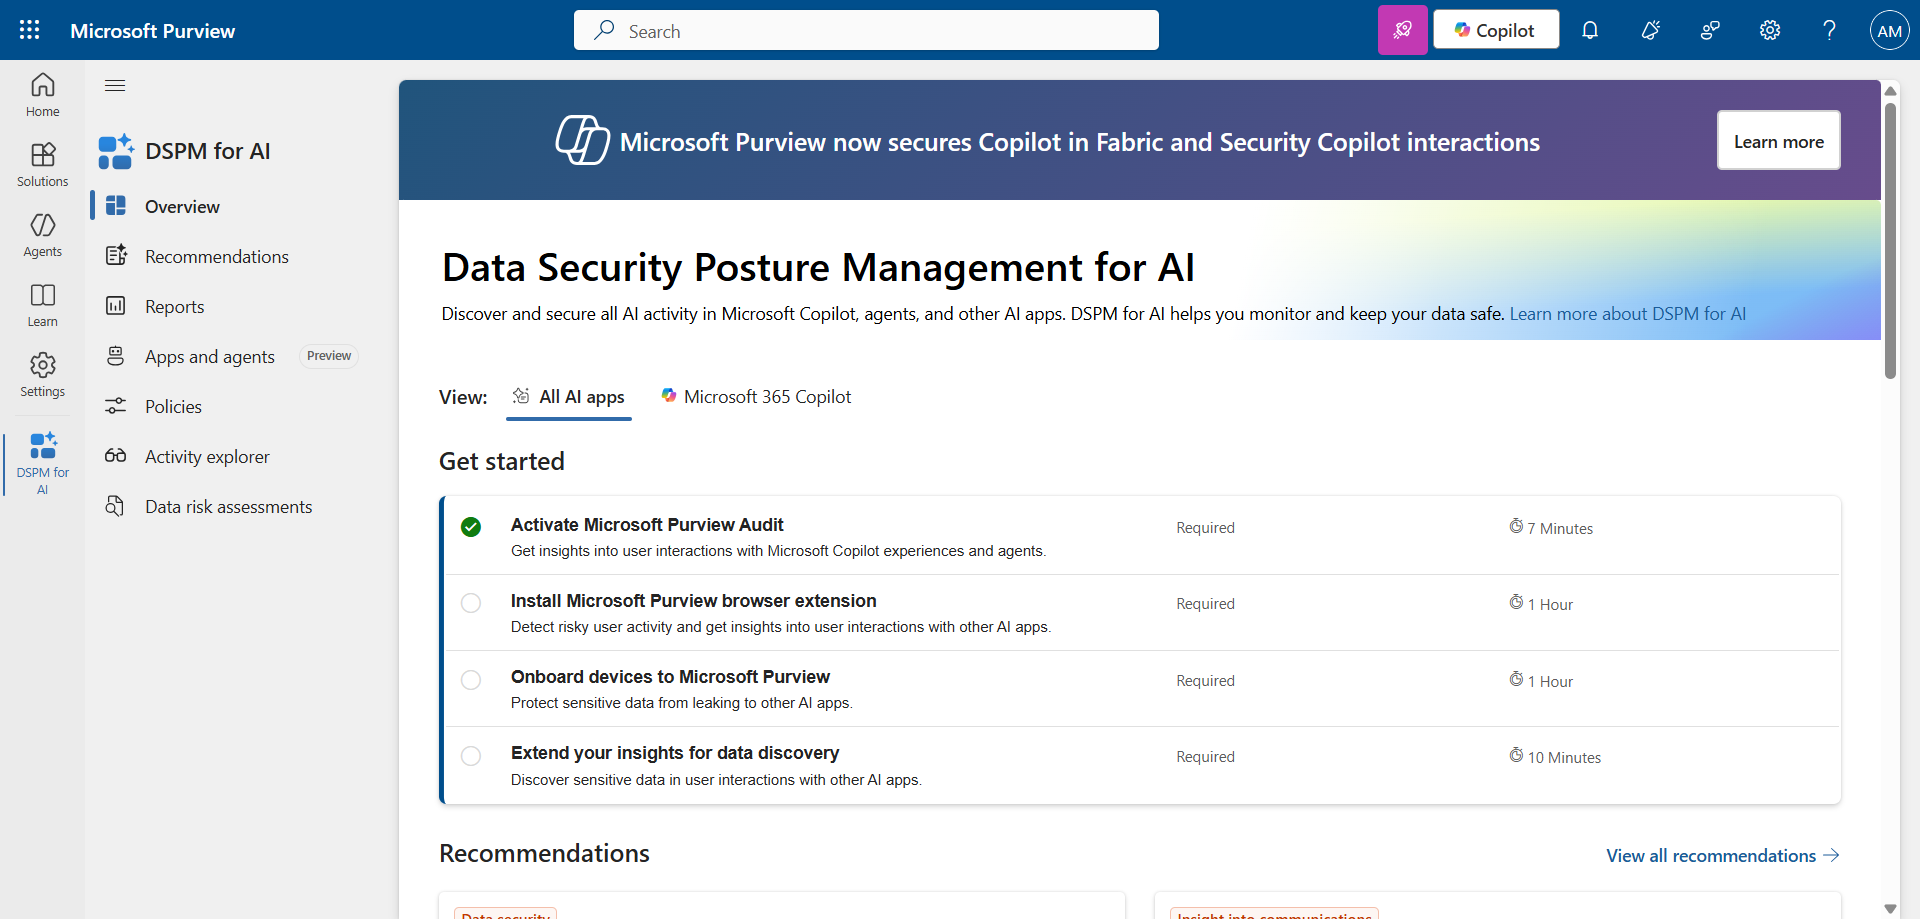Open Activity explorer in the navigation menu
Image resolution: width=1920 pixels, height=919 pixels.
[207, 457]
